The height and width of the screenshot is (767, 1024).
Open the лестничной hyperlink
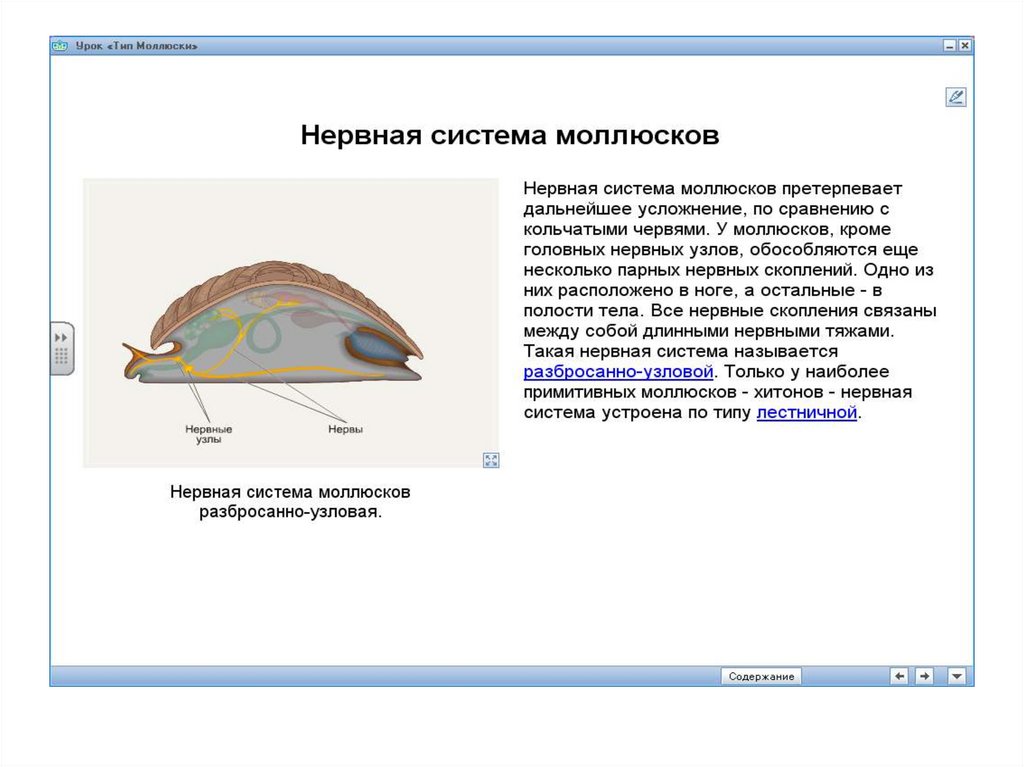pos(807,412)
